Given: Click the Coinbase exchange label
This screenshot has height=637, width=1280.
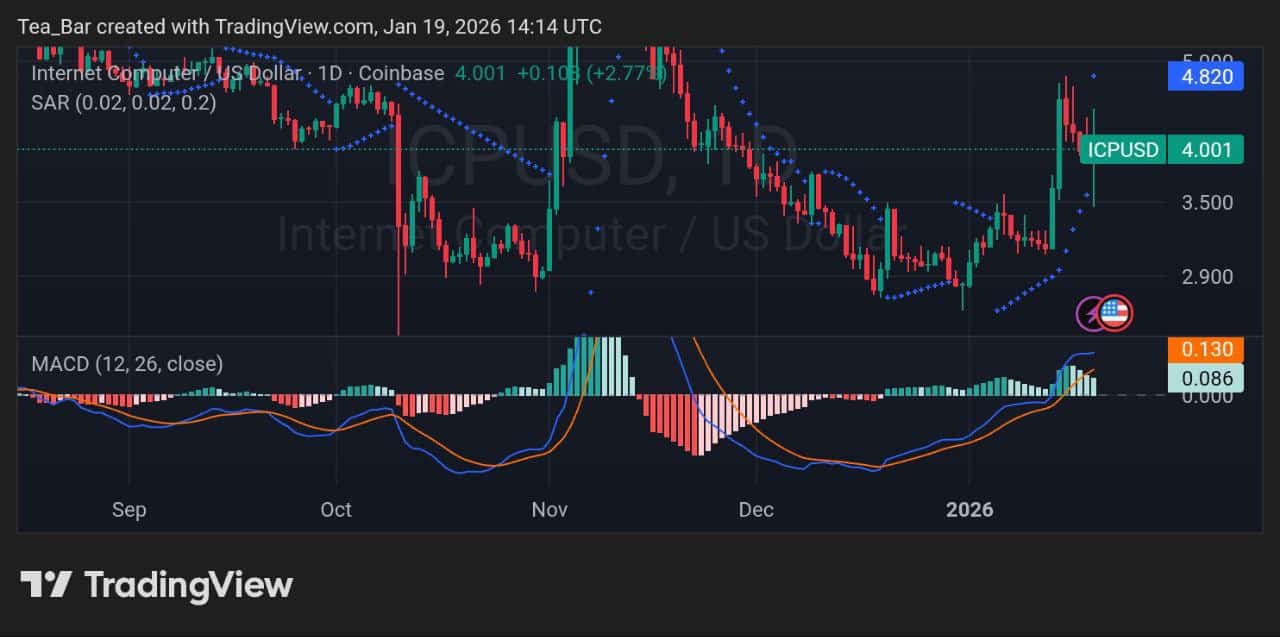Looking at the screenshot, I should coord(402,73).
